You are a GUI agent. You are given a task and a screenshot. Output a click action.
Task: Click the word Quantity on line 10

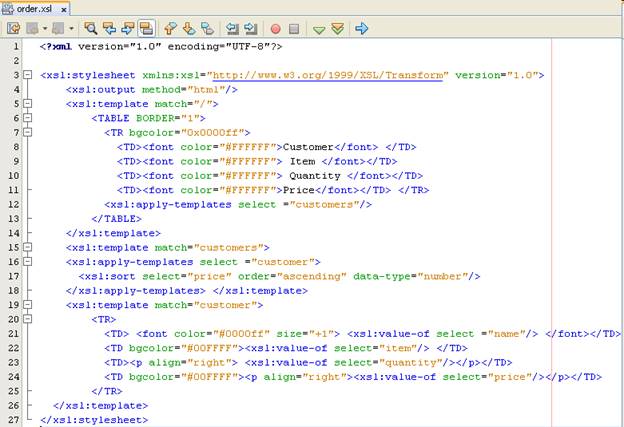click(x=315, y=175)
